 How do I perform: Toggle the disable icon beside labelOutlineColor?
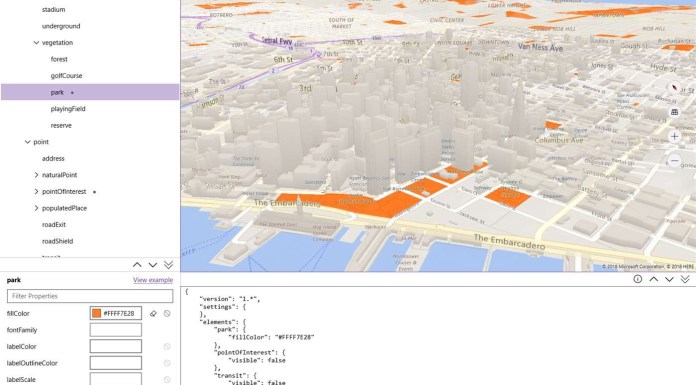pyautogui.click(x=167, y=363)
